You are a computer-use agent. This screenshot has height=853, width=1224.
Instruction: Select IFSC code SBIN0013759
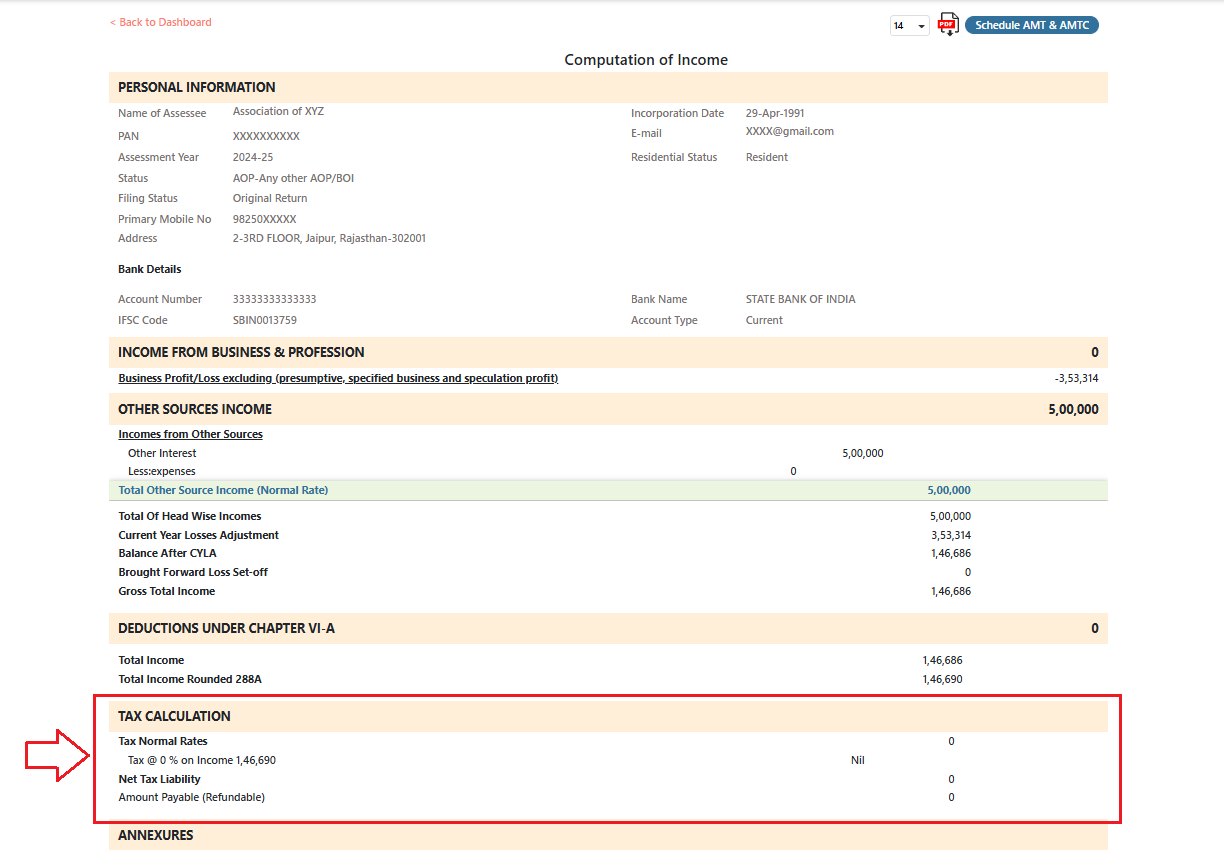[x=265, y=320]
